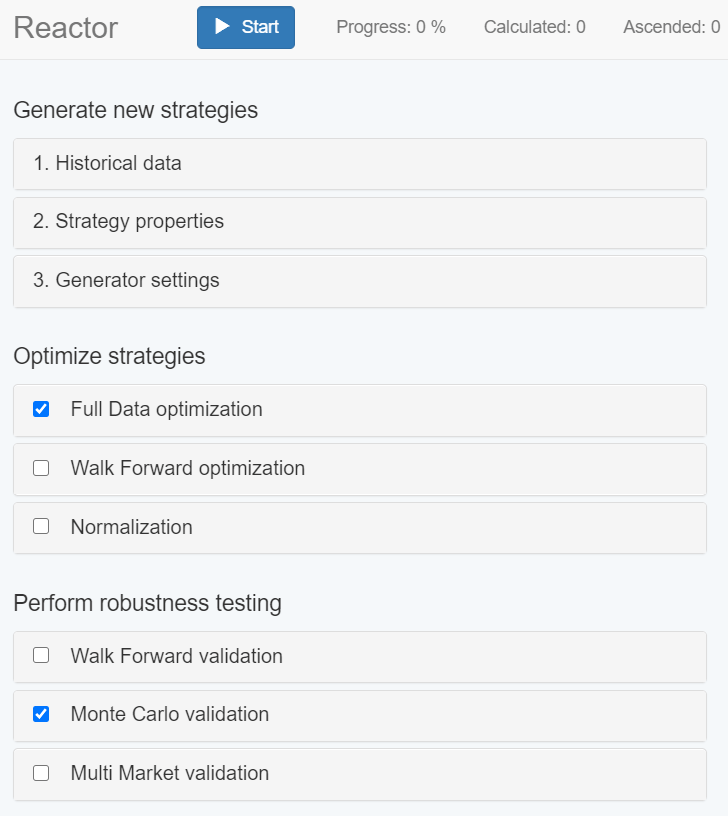This screenshot has height=816, width=728.
Task: Check the Multi Market validation checkbox
Action: point(41,773)
